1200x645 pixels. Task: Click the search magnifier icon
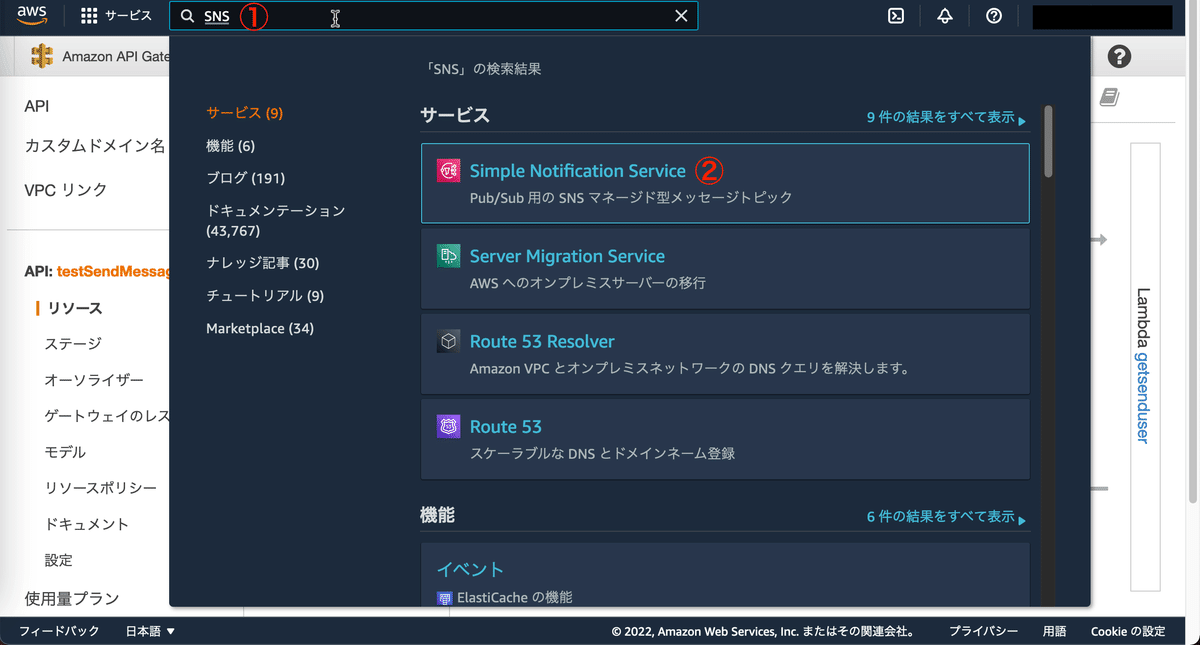[x=187, y=16]
